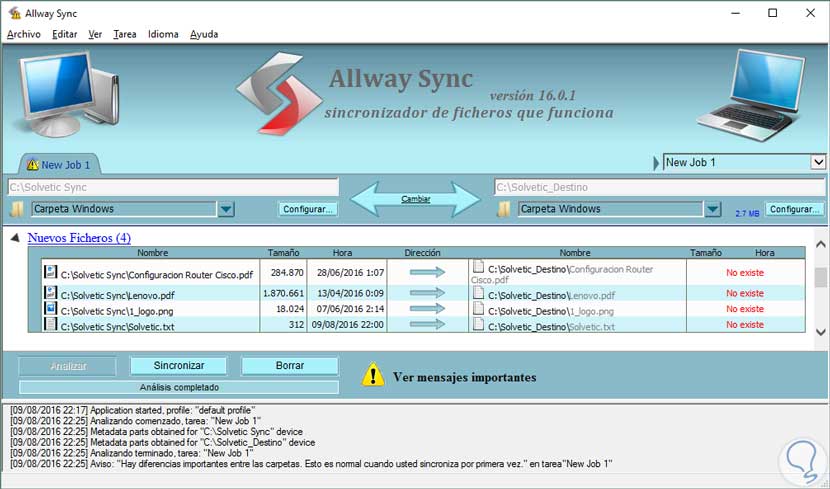Select C:\Solvetic Sync\Solvetic.txt file name

(118, 327)
